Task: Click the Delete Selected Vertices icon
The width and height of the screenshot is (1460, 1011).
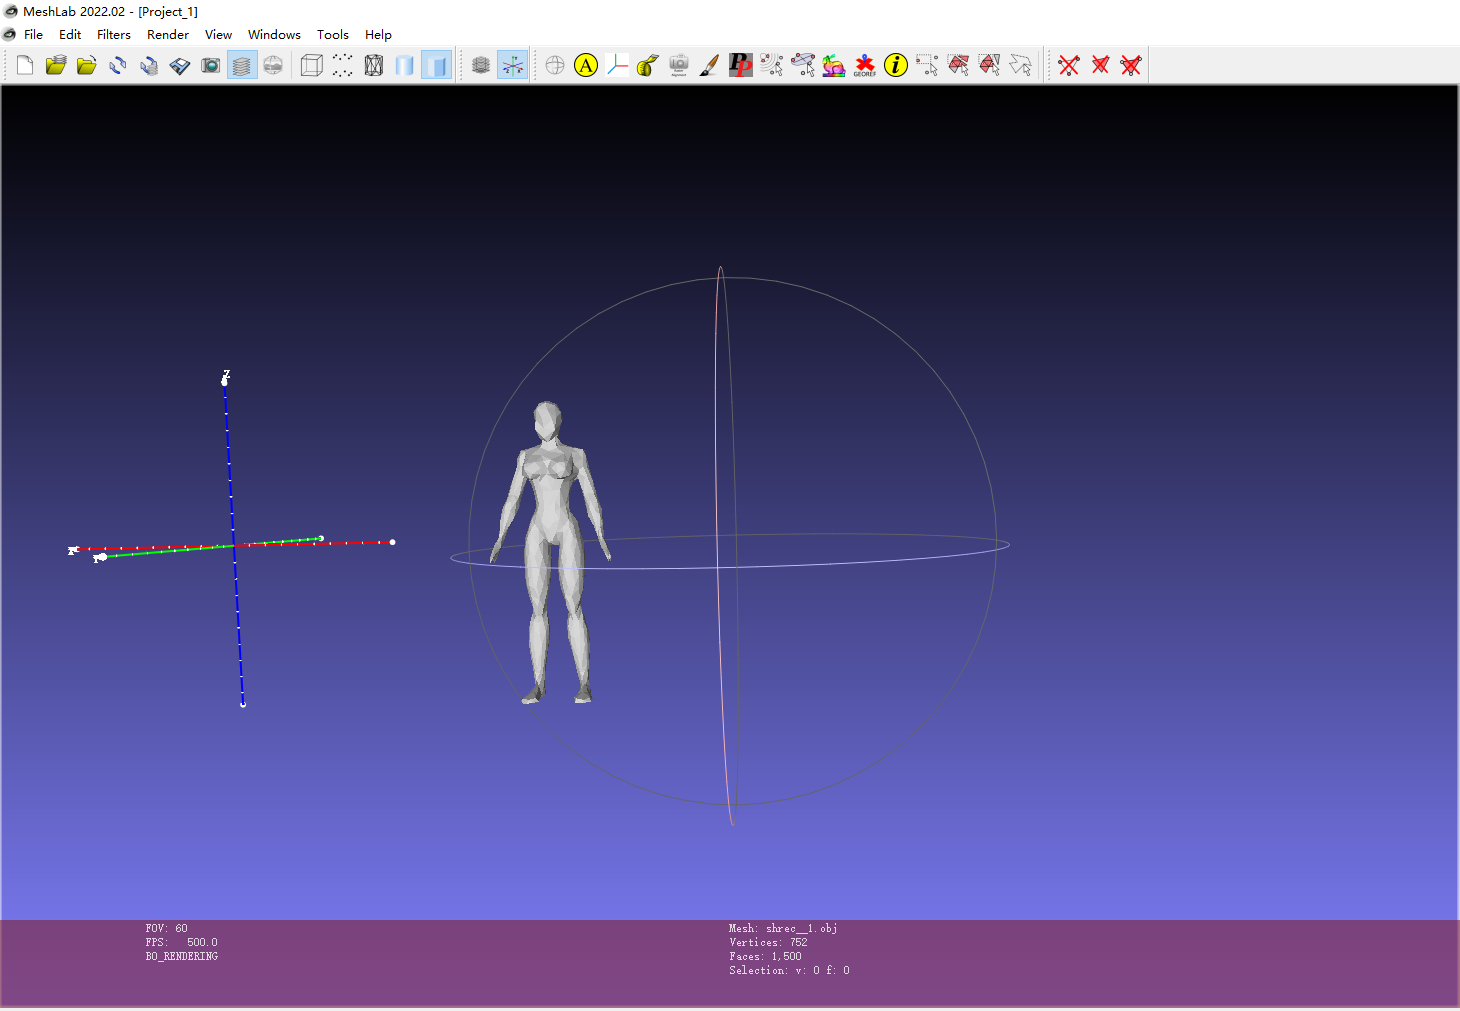Action: 1069,66
